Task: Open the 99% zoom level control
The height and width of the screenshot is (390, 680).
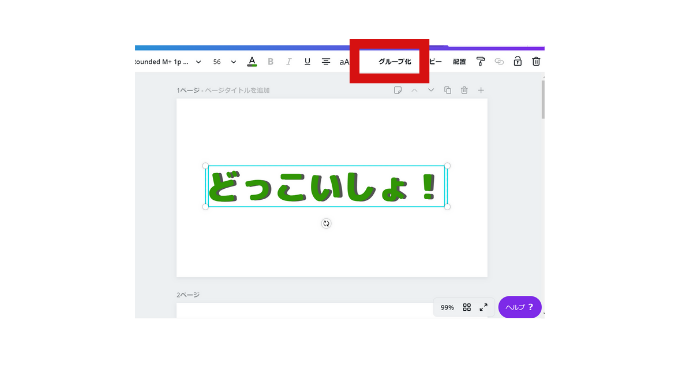Action: [x=447, y=307]
